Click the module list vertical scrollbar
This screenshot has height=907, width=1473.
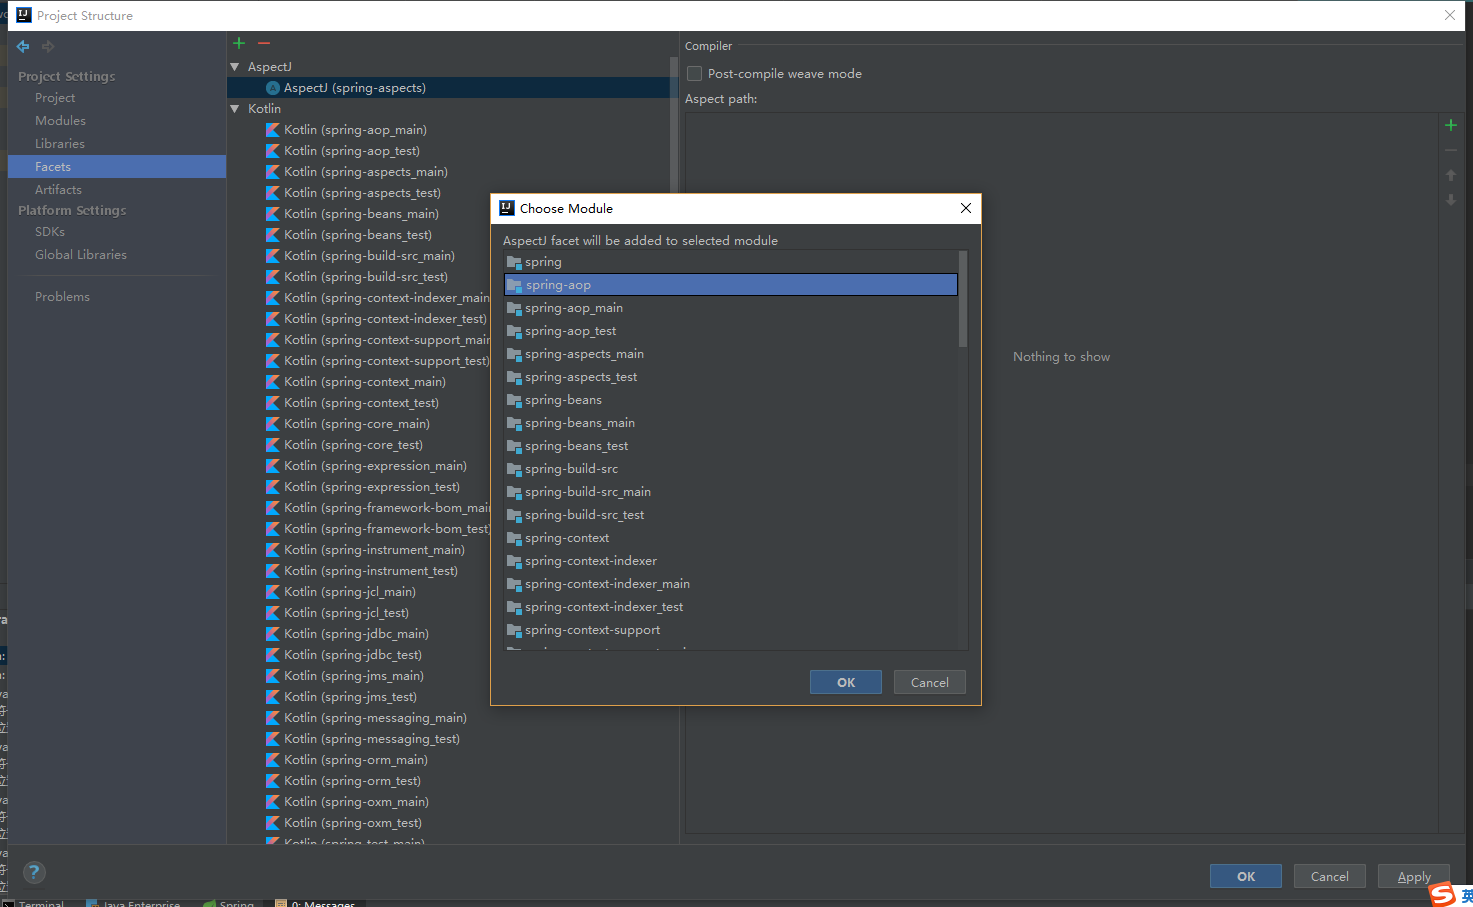click(963, 299)
